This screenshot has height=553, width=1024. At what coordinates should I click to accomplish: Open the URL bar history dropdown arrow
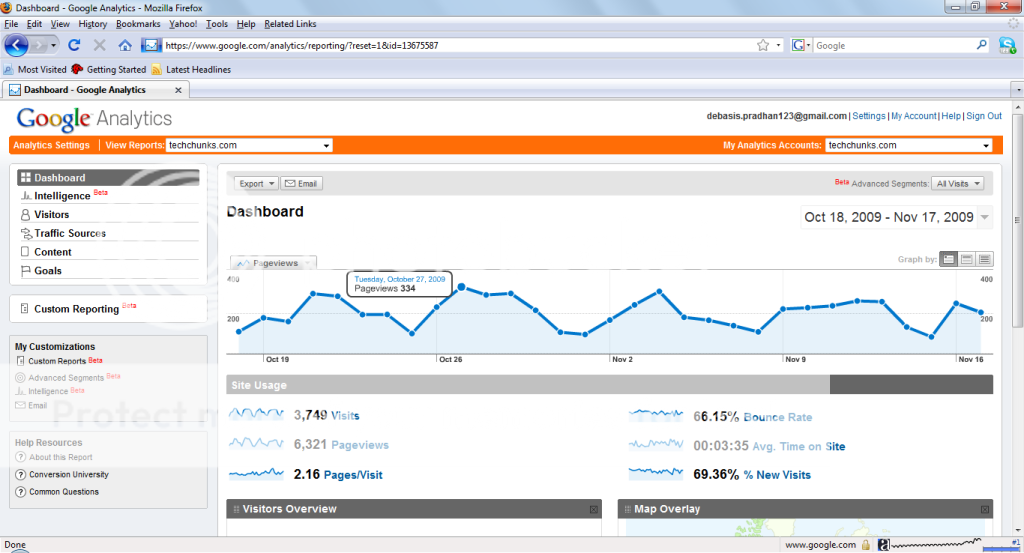778,45
